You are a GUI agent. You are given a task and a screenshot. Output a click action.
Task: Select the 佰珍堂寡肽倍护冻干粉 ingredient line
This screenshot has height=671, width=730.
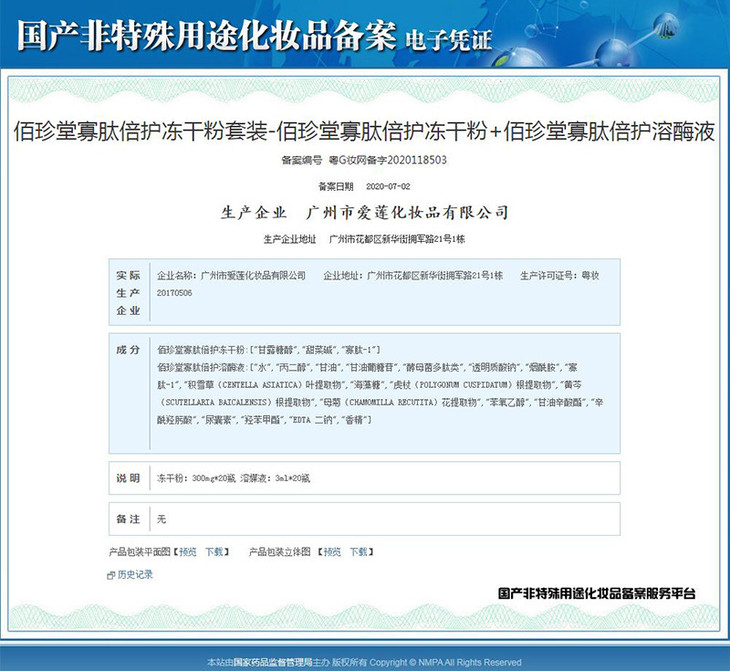point(269,350)
